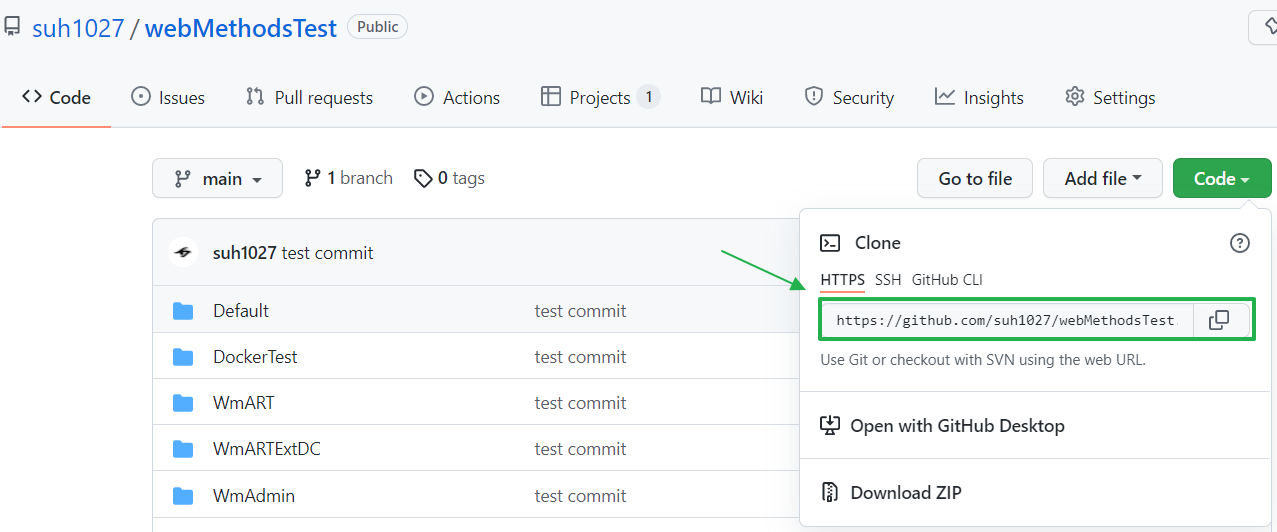1277x532 pixels.
Task: Open the main branch dropdown
Action: (x=217, y=178)
